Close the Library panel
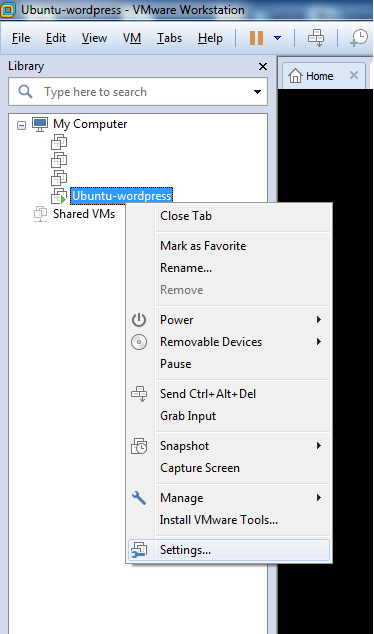 tap(263, 66)
